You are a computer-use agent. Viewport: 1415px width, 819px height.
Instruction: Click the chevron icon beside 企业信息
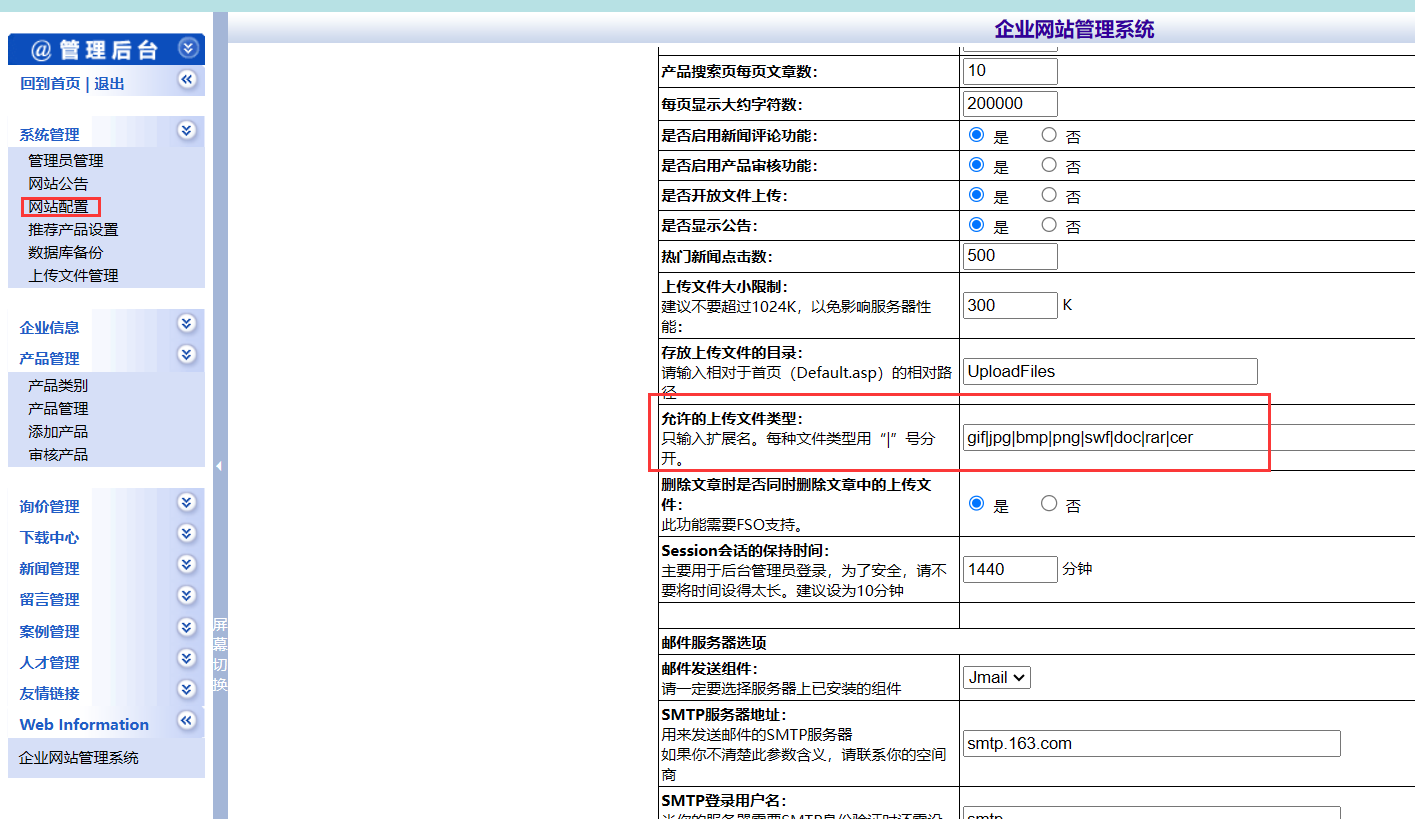click(187, 323)
